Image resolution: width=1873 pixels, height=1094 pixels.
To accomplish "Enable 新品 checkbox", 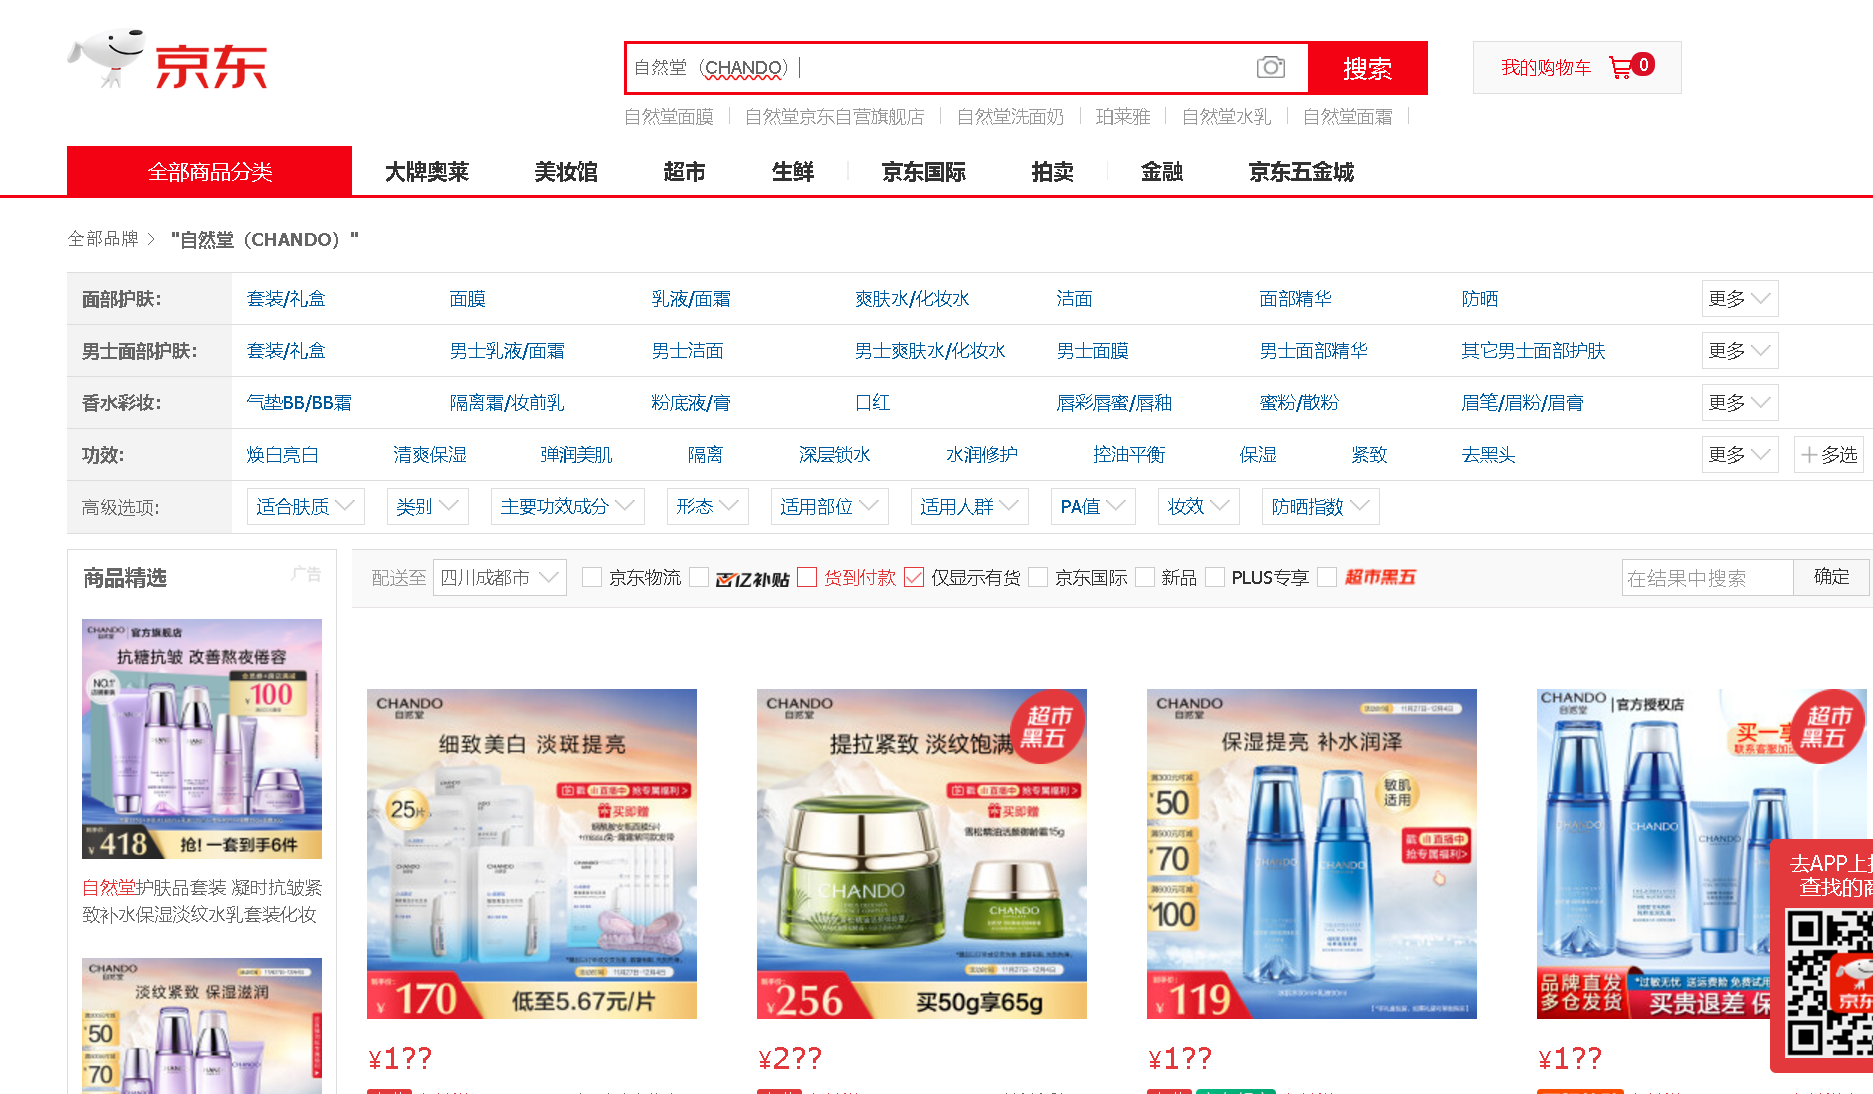I will 1146,577.
